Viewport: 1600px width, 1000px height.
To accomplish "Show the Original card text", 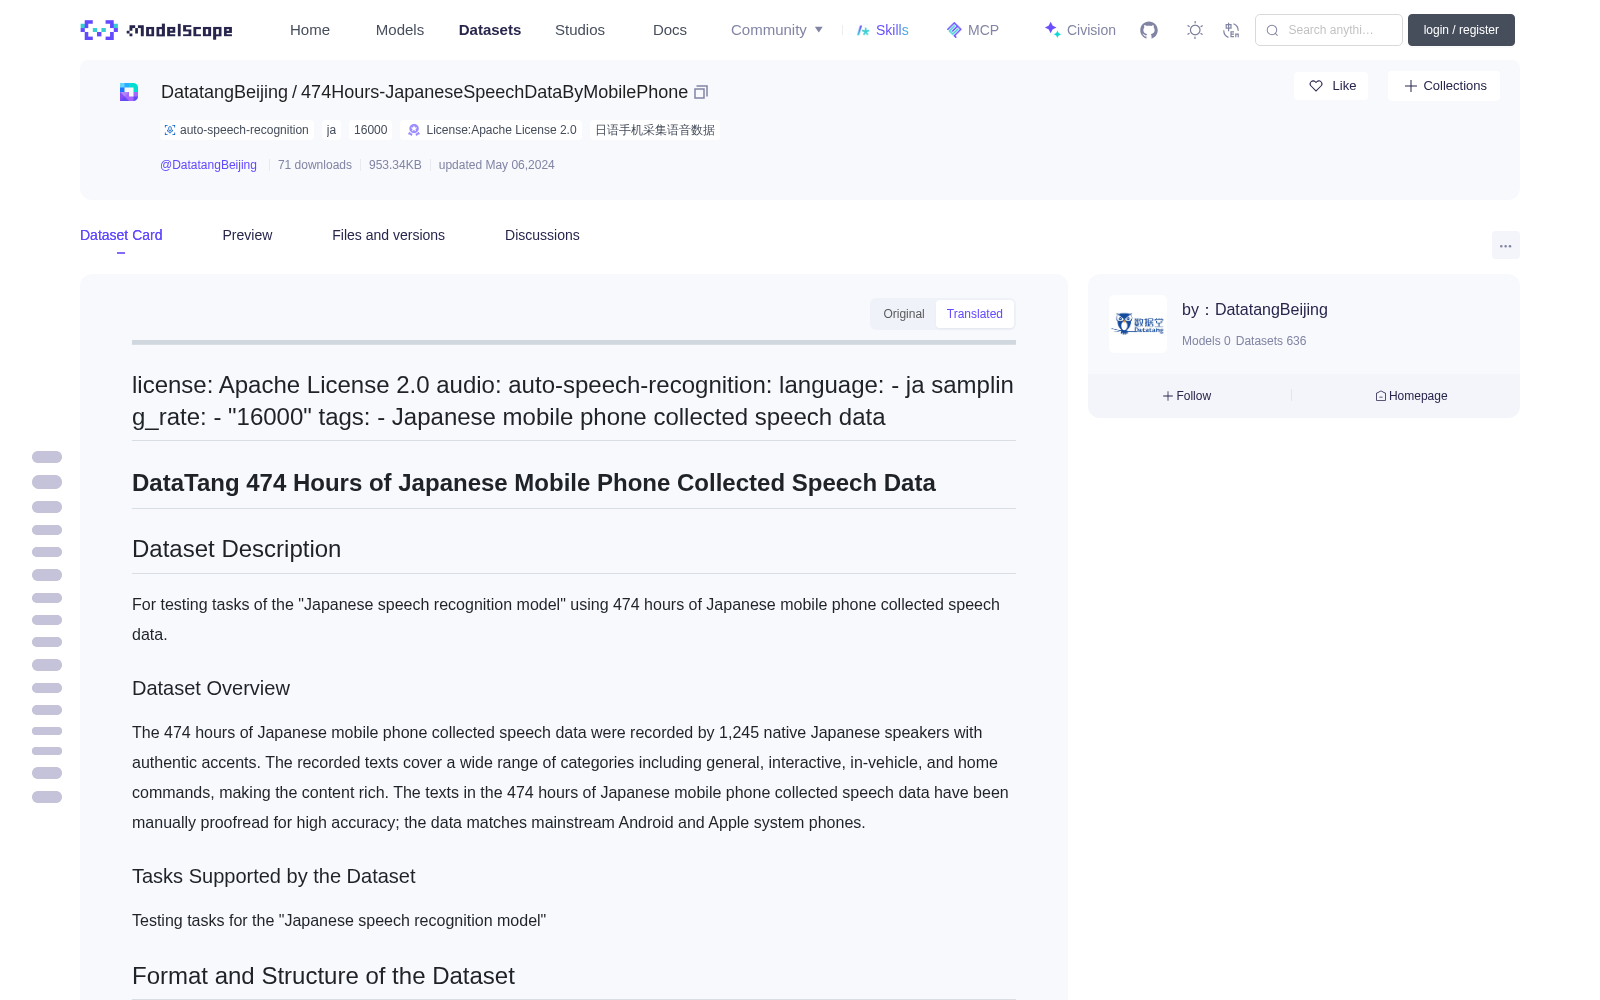I will (x=904, y=314).
